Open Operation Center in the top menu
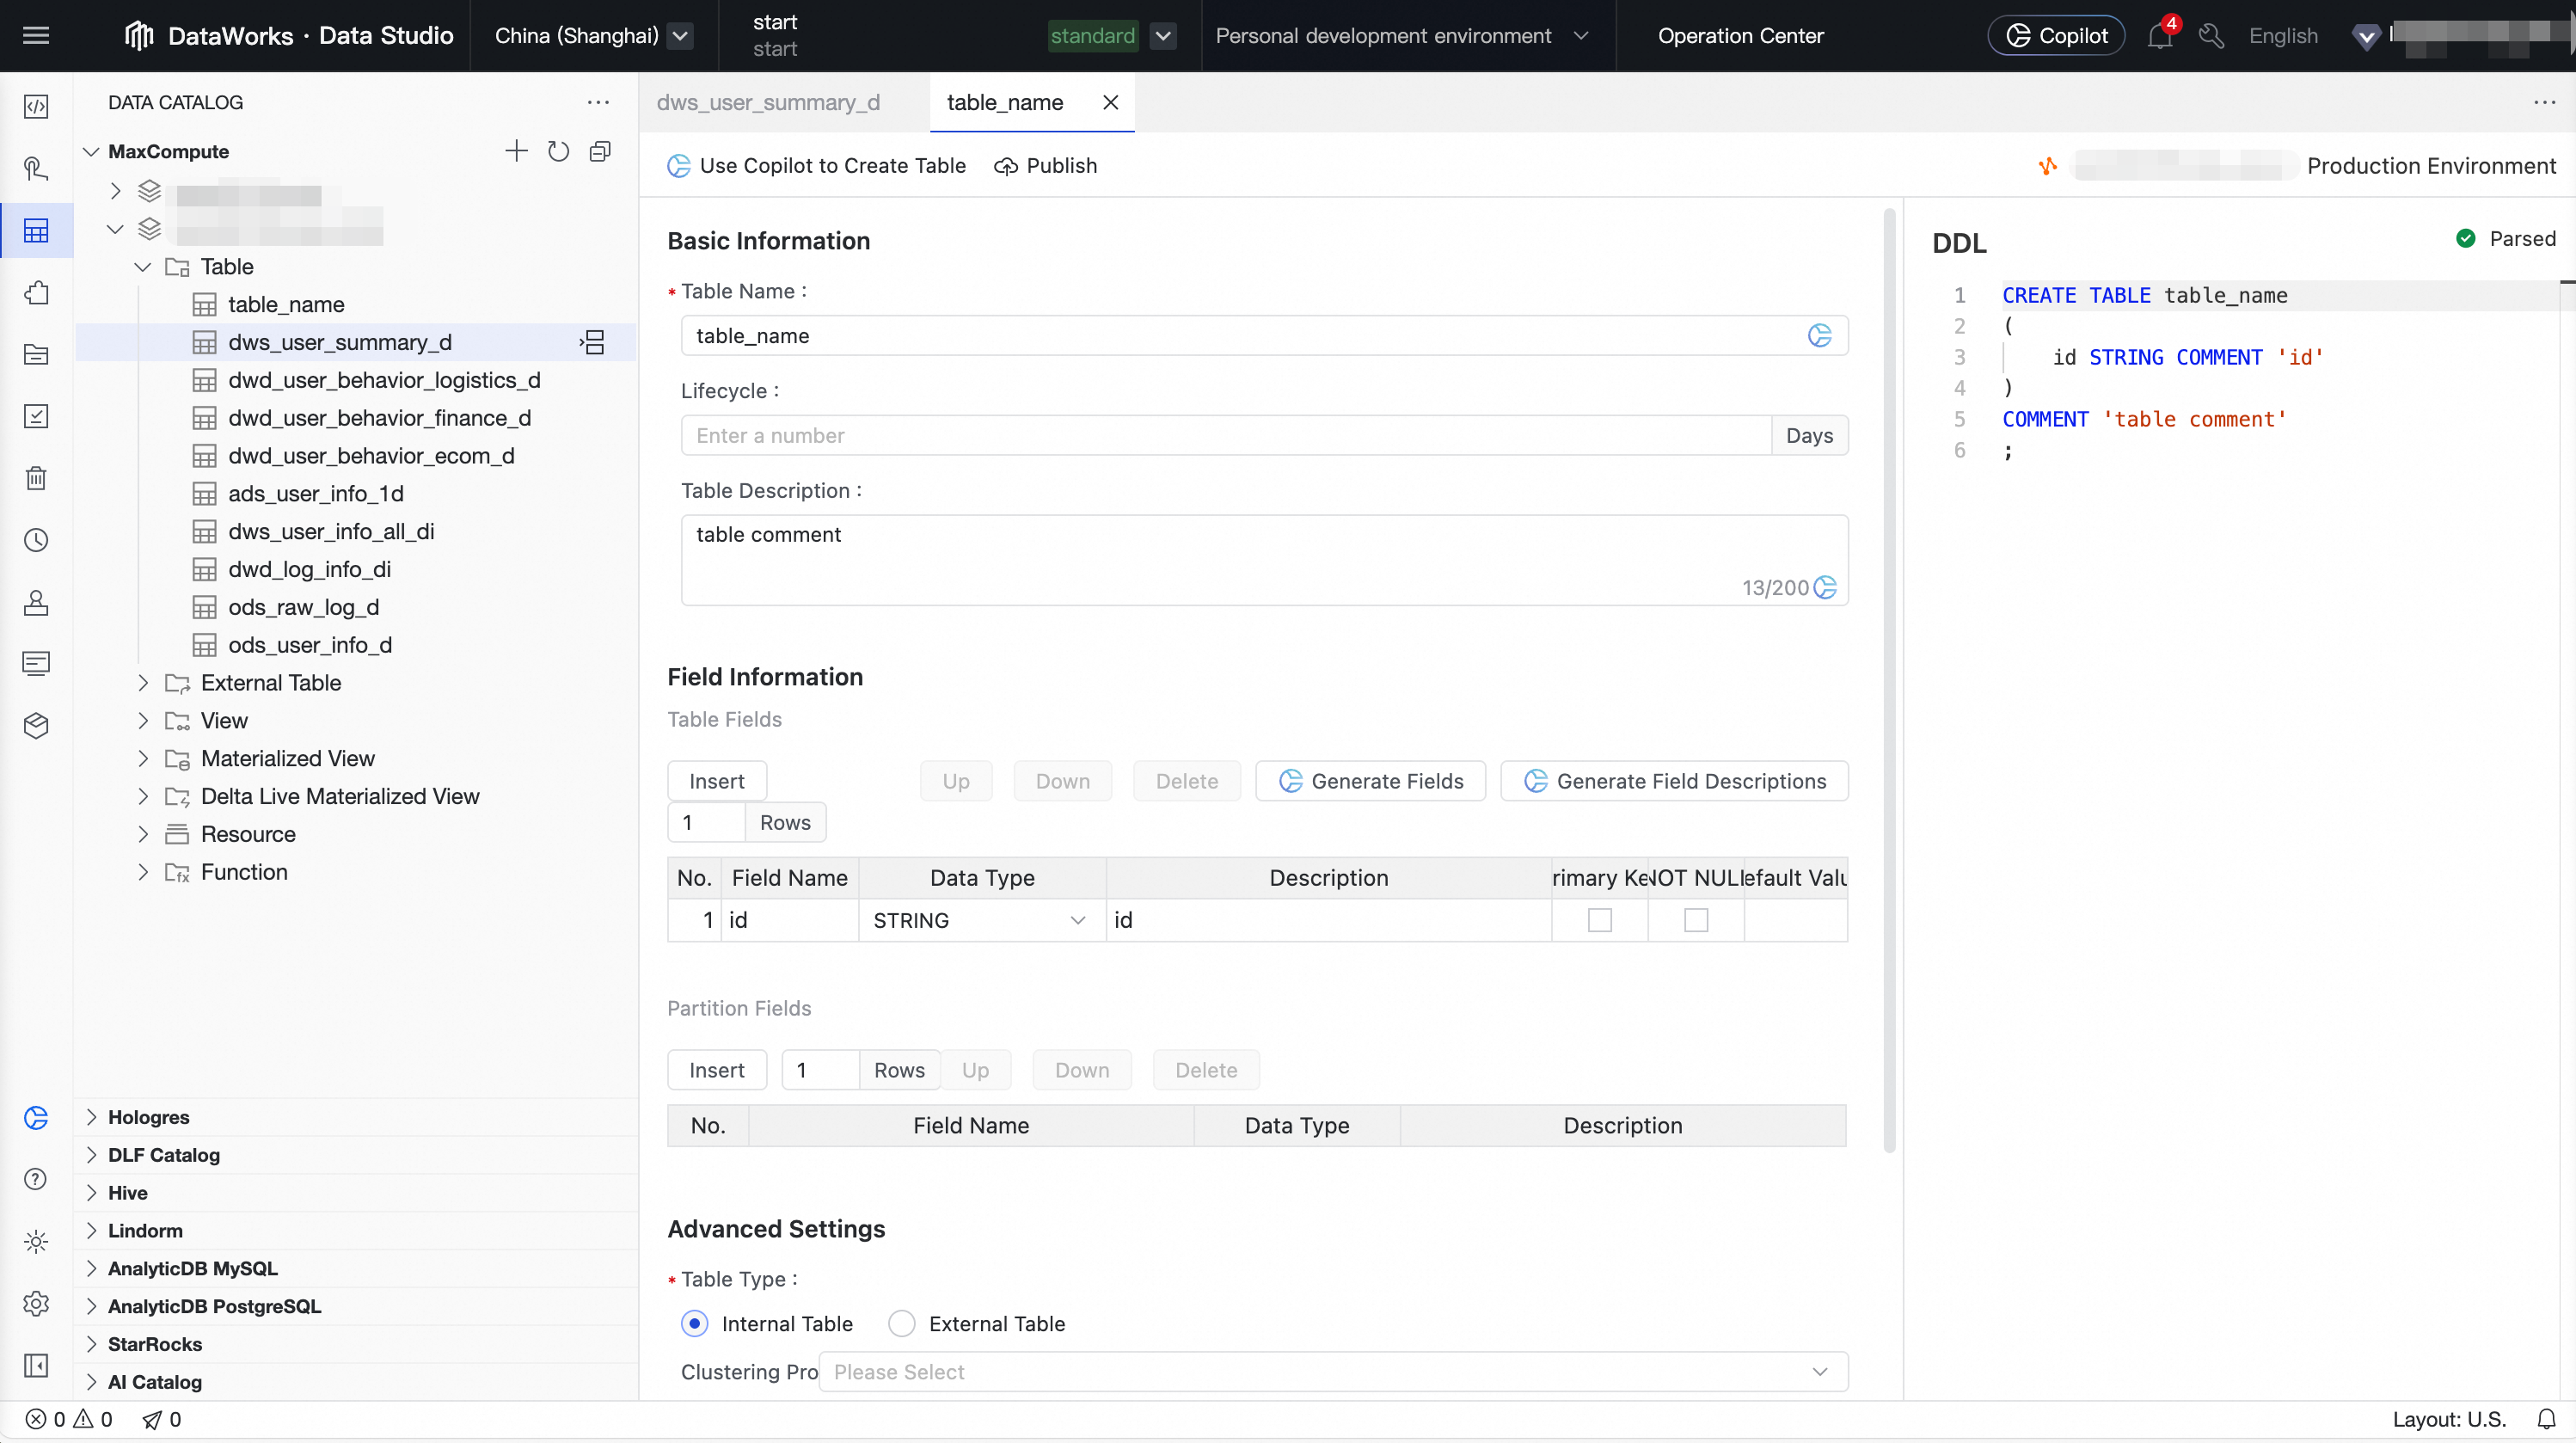 click(1740, 36)
